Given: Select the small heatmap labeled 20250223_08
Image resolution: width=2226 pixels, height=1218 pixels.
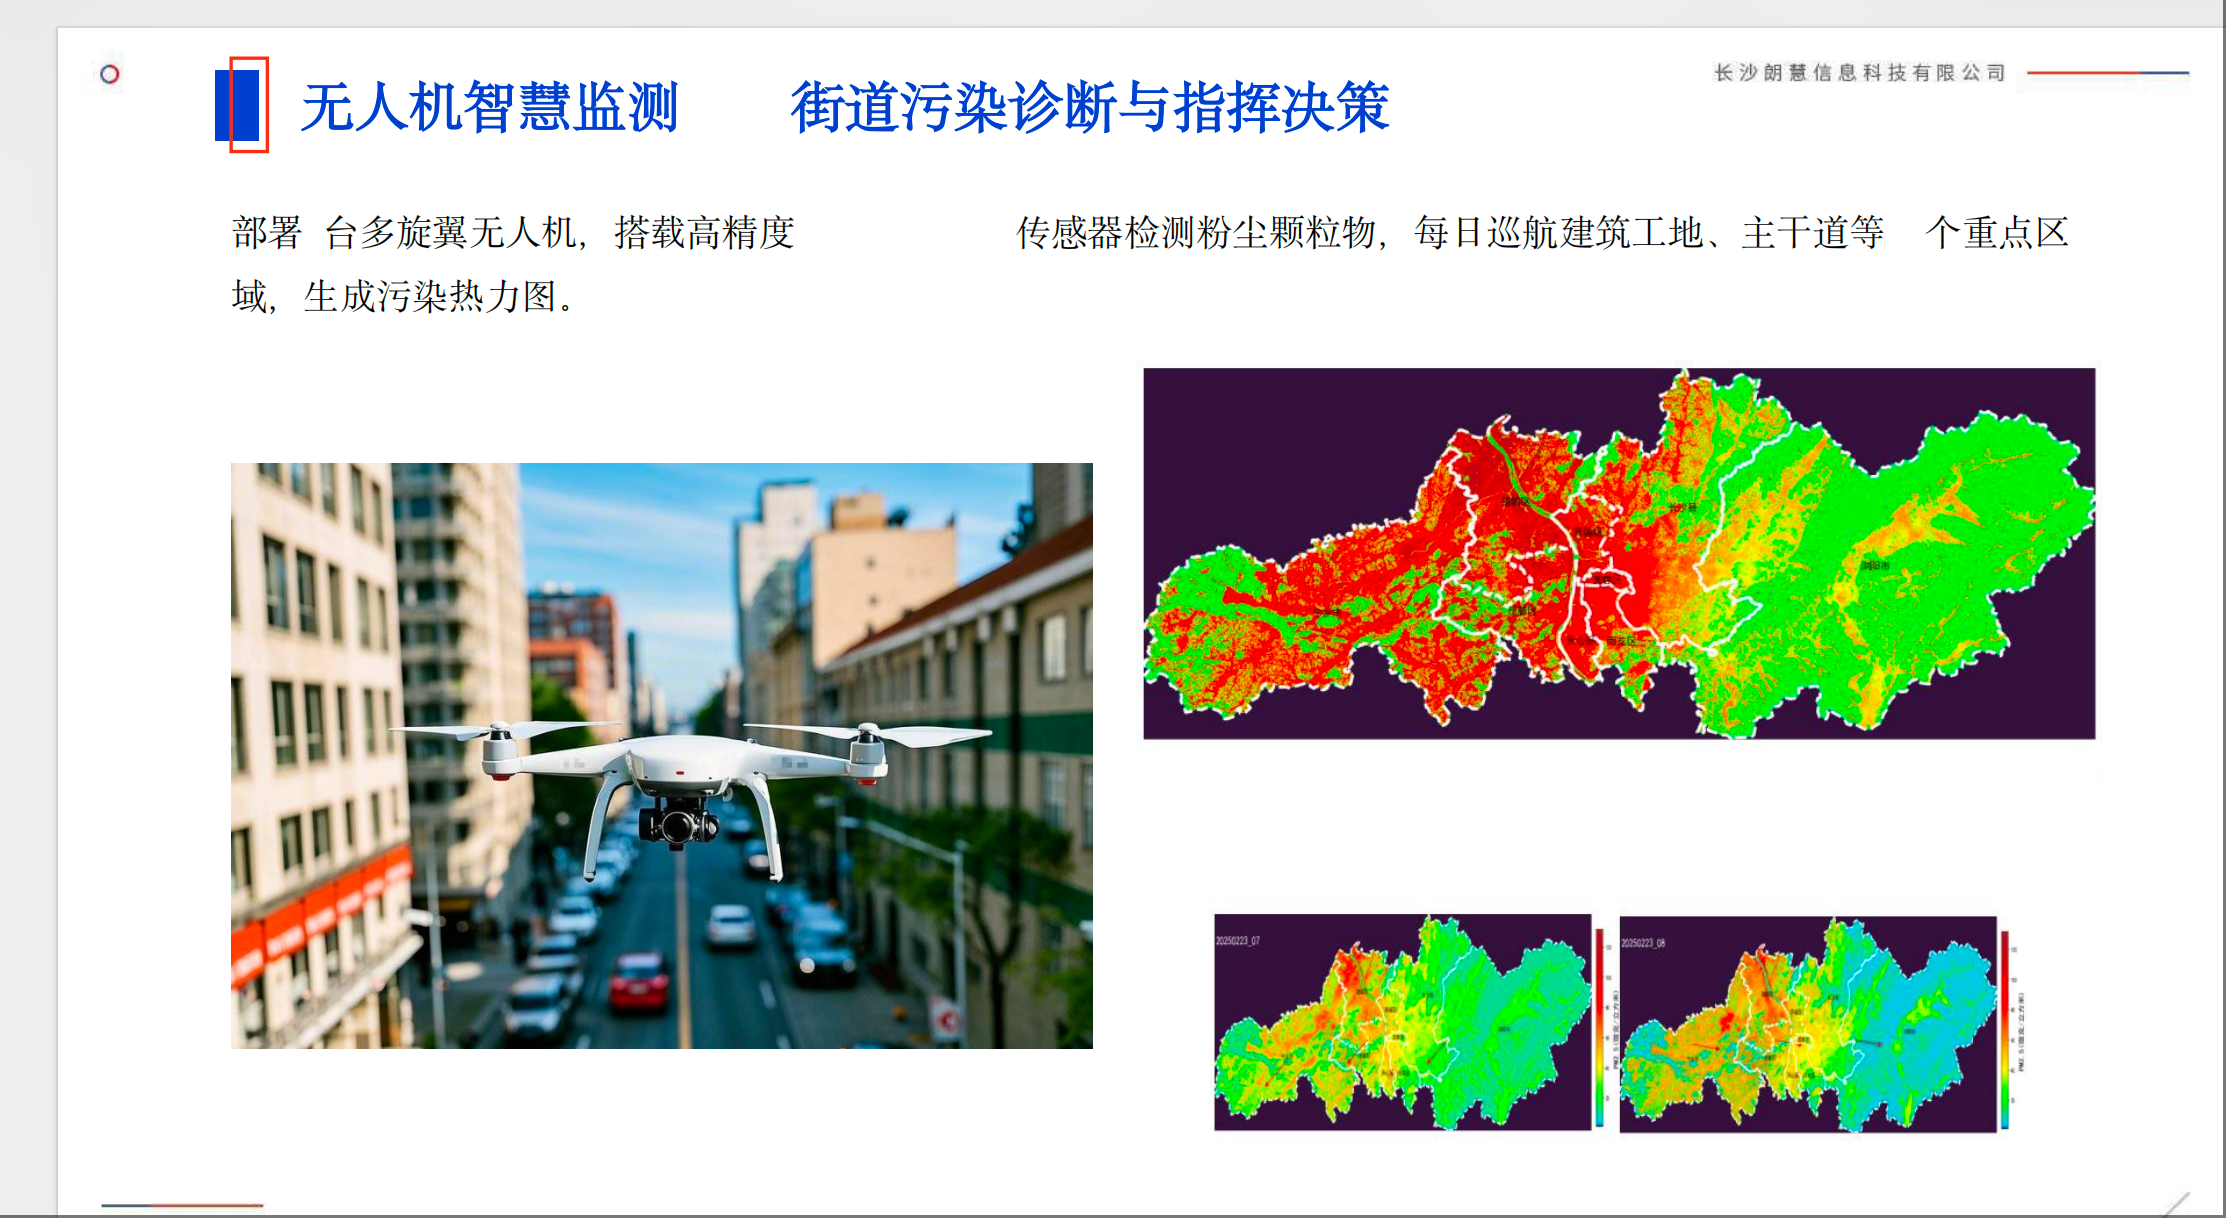Looking at the screenshot, I should pos(1808,1024).
